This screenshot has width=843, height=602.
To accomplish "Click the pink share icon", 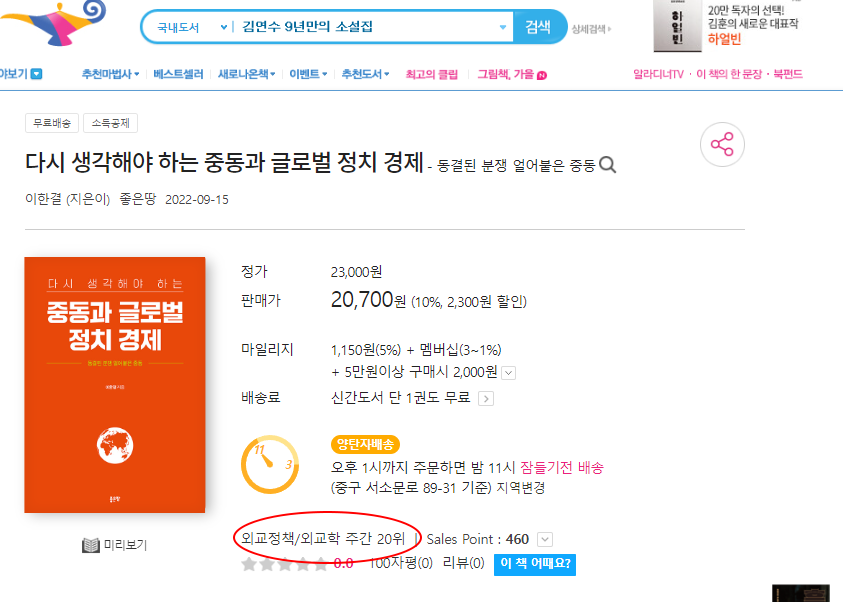I will pyautogui.click(x=722, y=145).
